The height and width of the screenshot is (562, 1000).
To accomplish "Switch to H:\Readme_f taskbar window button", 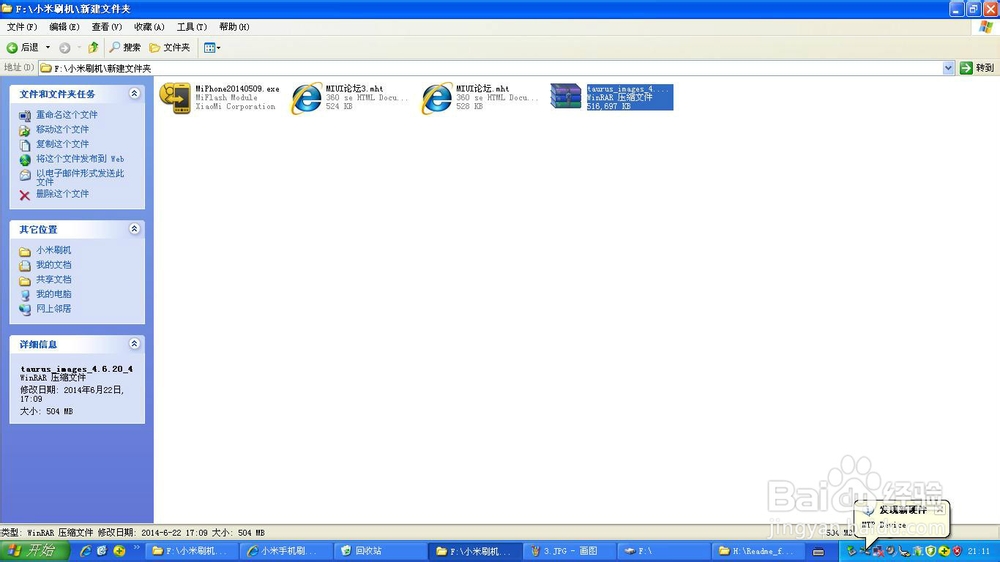I will point(756,551).
